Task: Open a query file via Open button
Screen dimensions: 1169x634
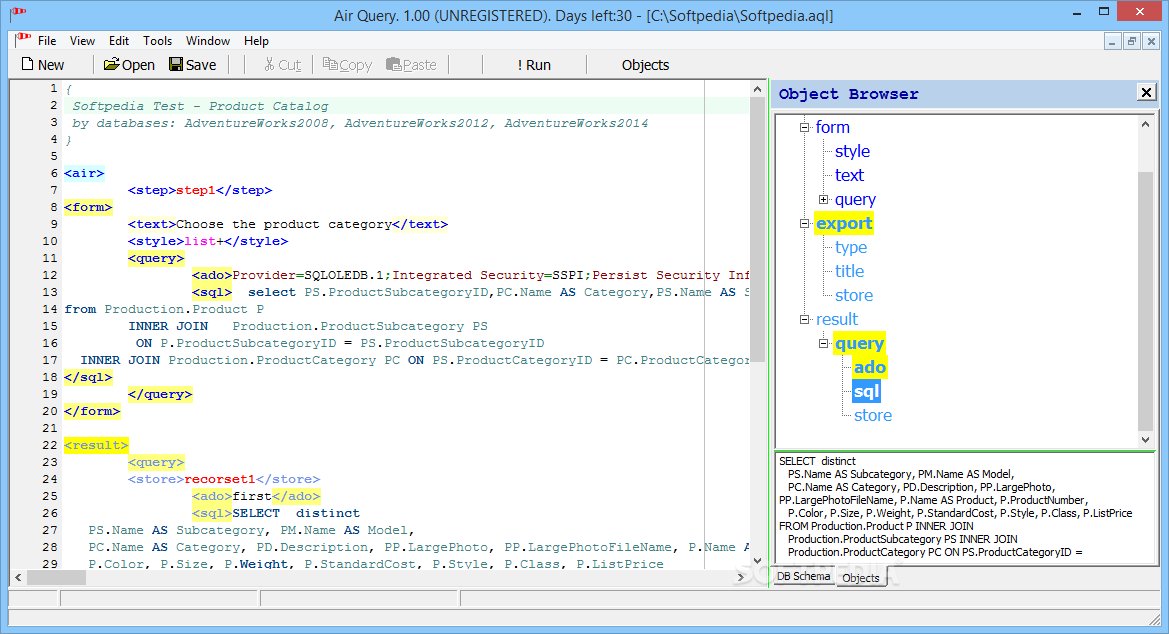Action: coord(129,65)
